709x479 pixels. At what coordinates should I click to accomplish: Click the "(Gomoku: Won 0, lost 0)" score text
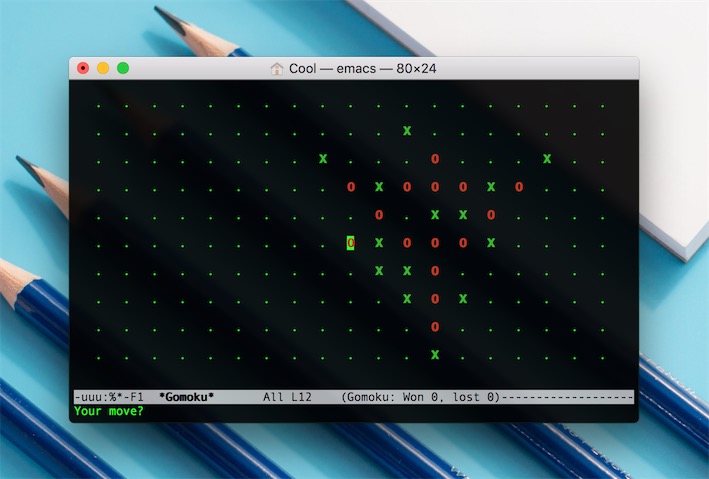pyautogui.click(x=421, y=397)
